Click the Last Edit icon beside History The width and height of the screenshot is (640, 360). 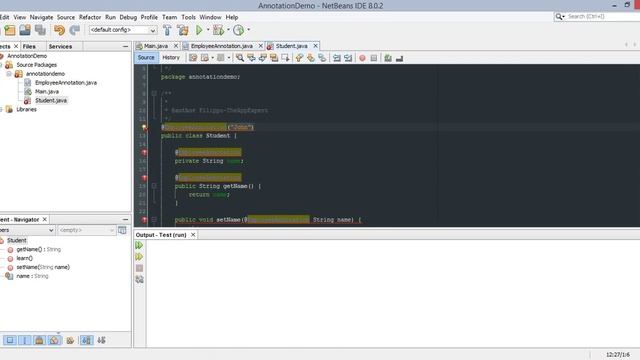pos(193,58)
